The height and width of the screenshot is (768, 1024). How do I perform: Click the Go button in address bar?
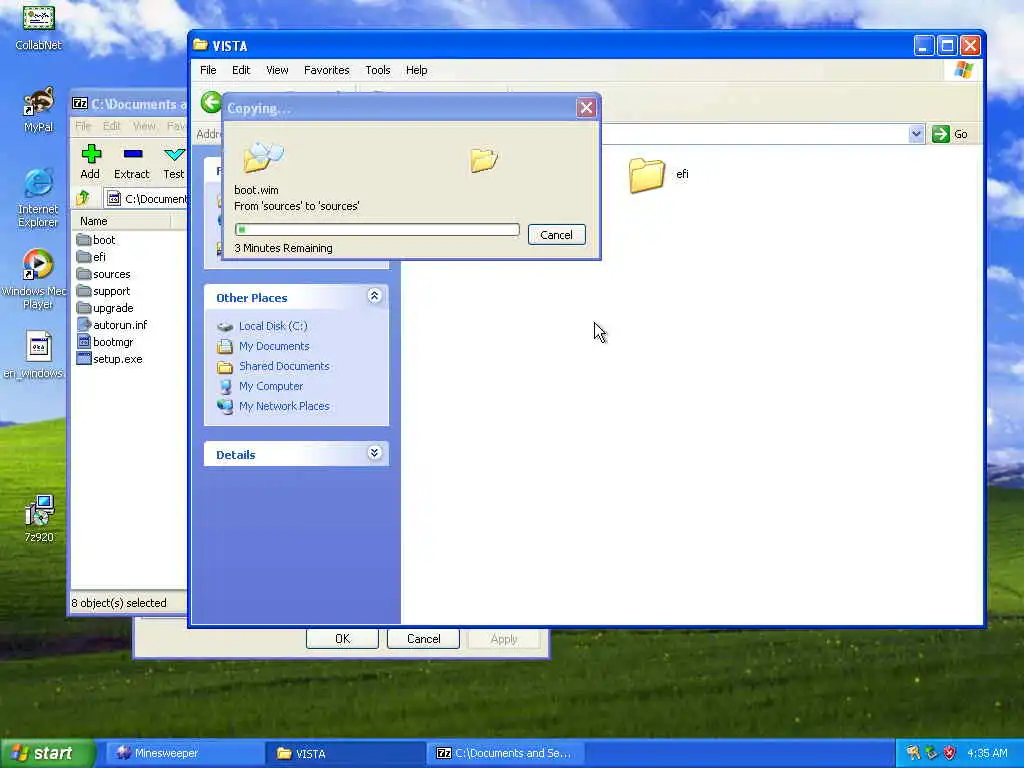(x=950, y=134)
